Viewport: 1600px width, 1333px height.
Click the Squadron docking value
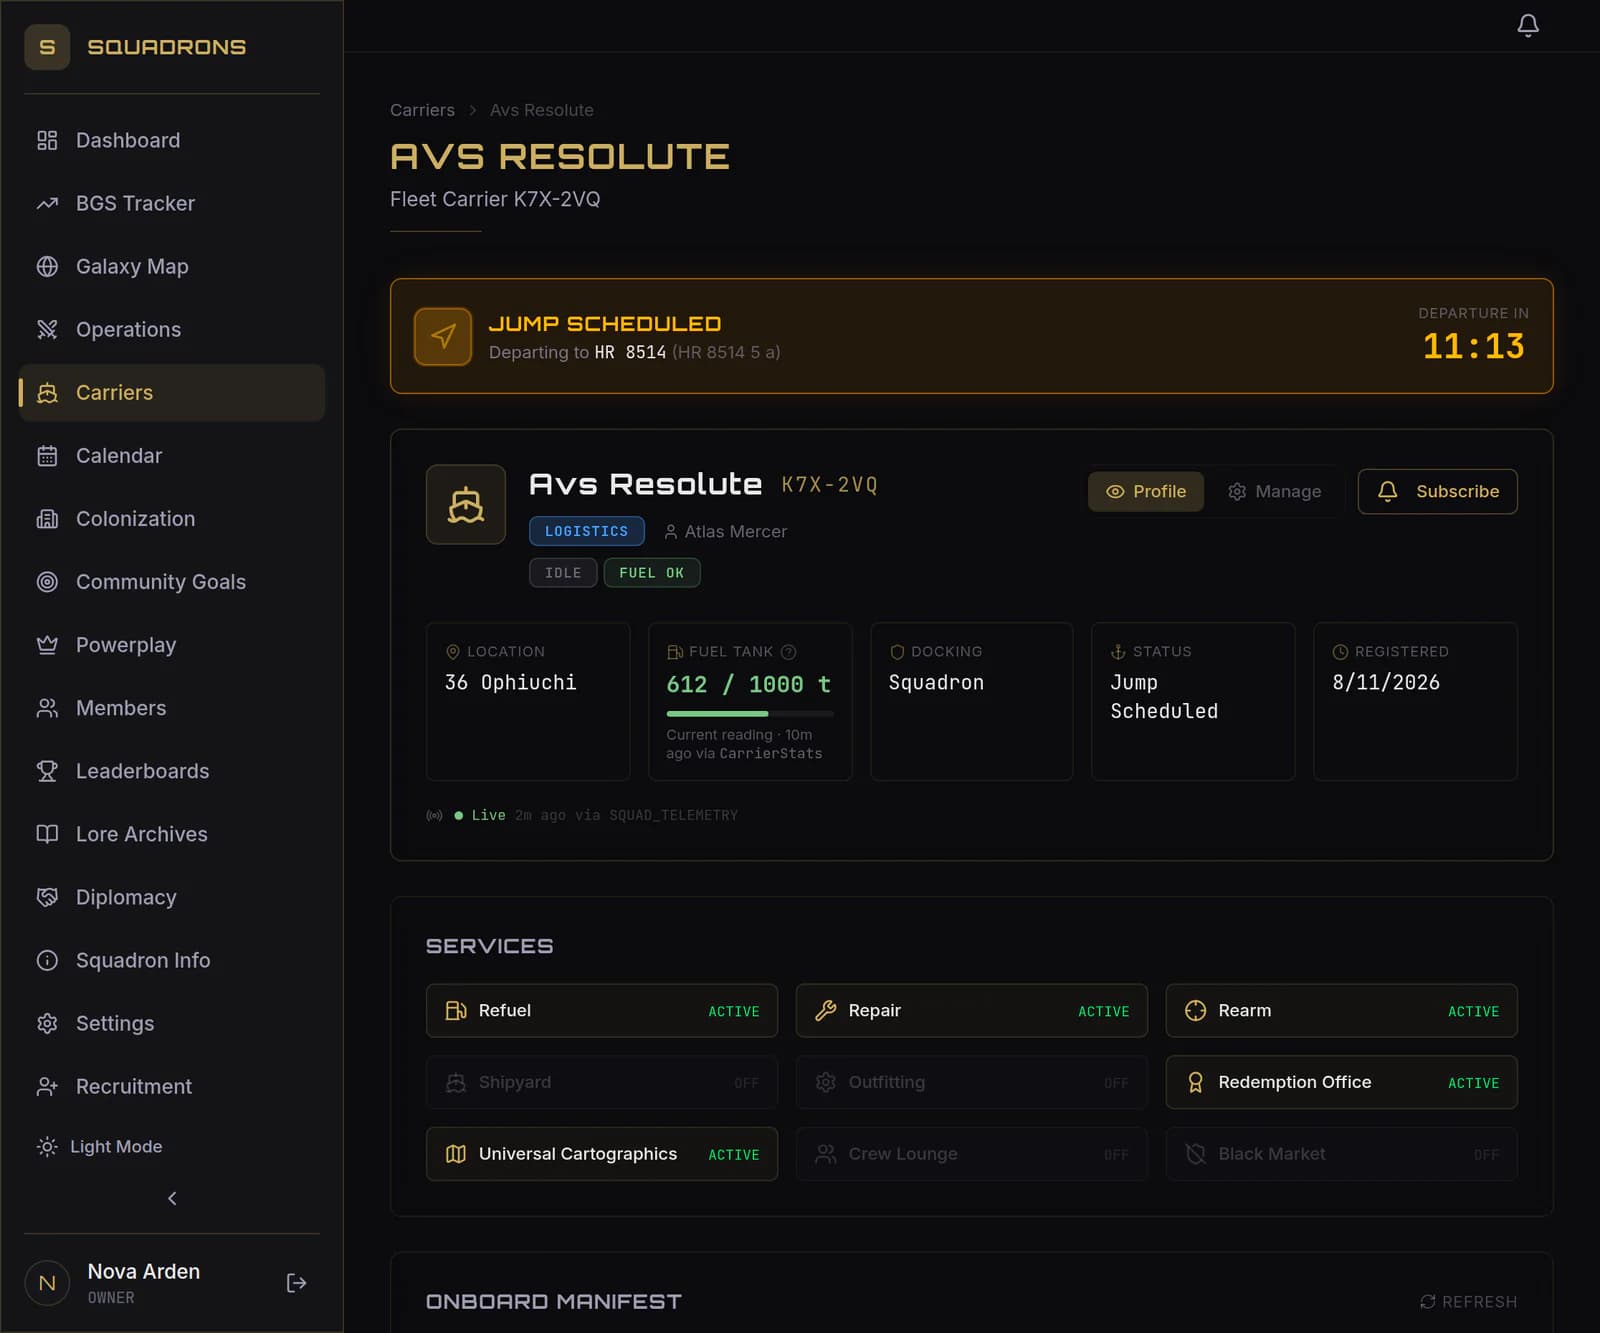coord(936,682)
